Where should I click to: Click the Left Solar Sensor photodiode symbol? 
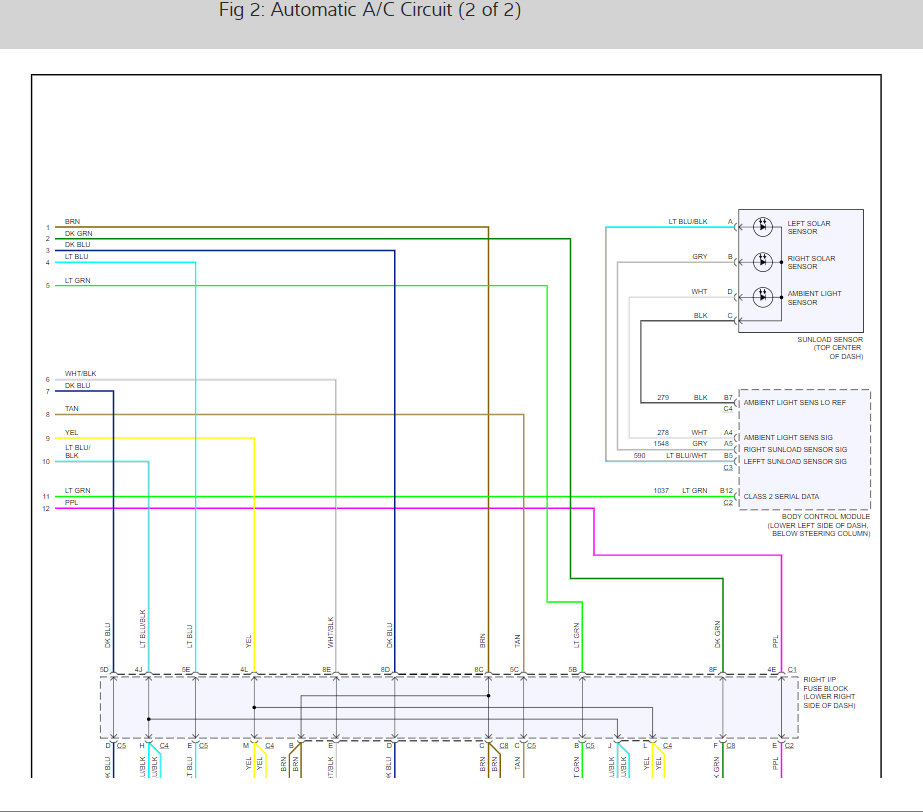763,227
